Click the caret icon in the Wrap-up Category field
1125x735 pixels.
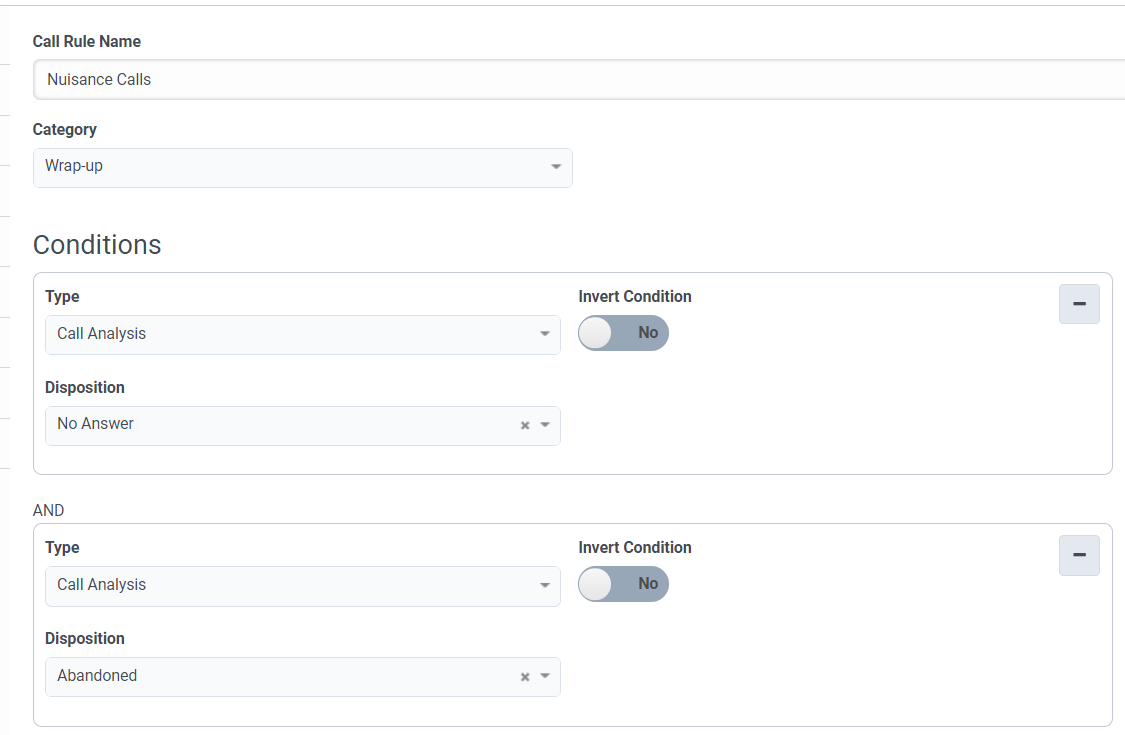click(x=556, y=167)
